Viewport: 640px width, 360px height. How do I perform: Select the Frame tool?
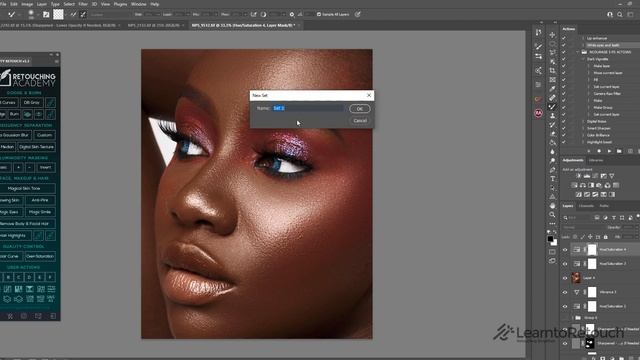(552, 80)
